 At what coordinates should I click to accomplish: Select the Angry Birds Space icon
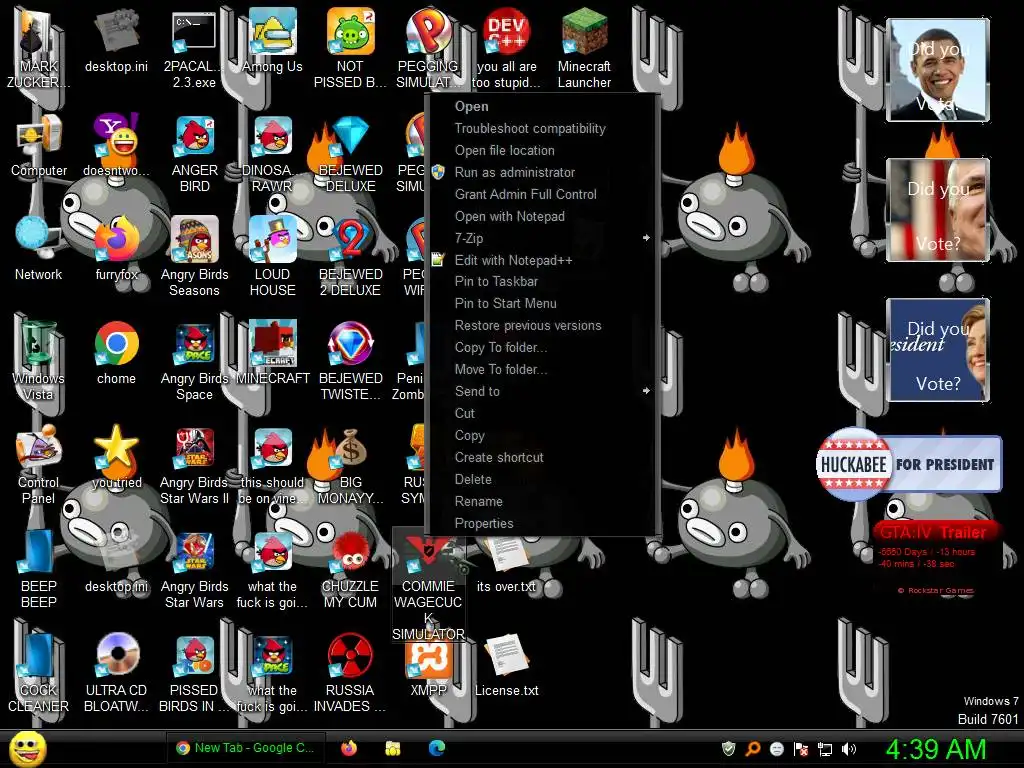(195, 360)
